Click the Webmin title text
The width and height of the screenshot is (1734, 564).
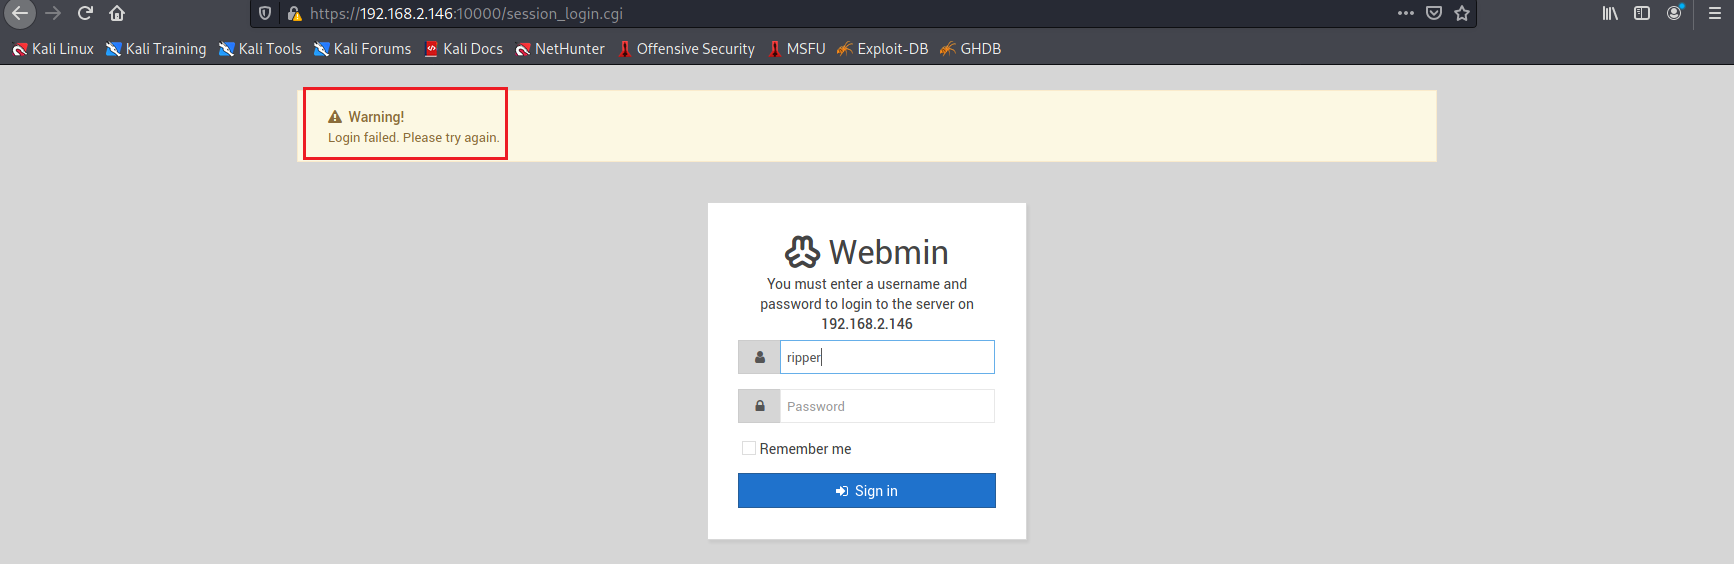(889, 252)
